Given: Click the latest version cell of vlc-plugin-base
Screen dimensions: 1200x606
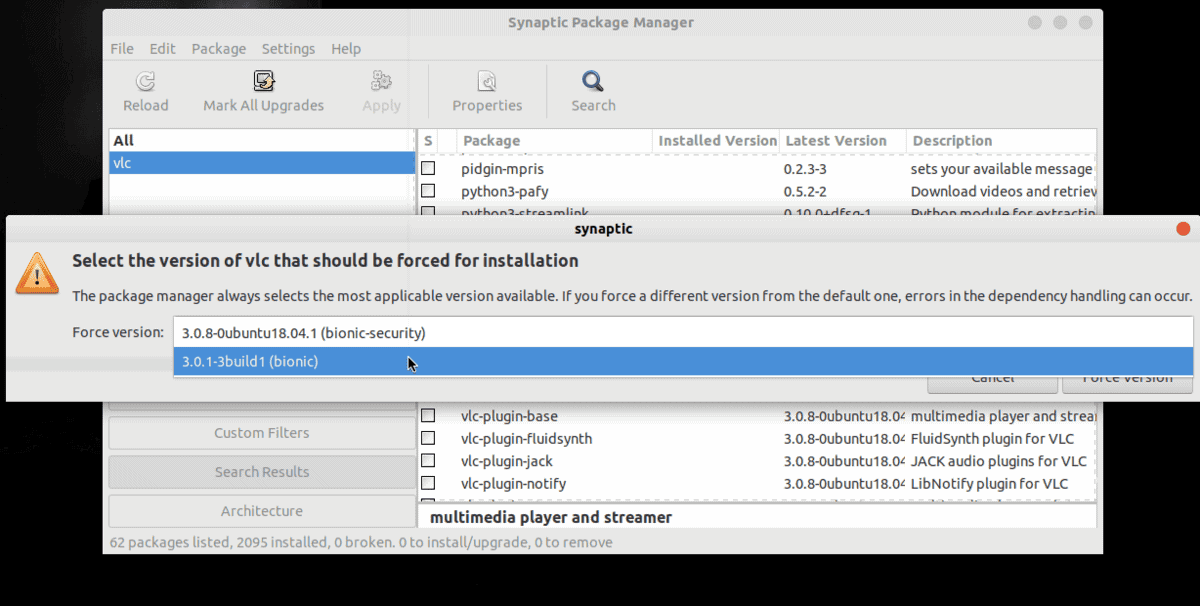Looking at the screenshot, I should [x=844, y=416].
